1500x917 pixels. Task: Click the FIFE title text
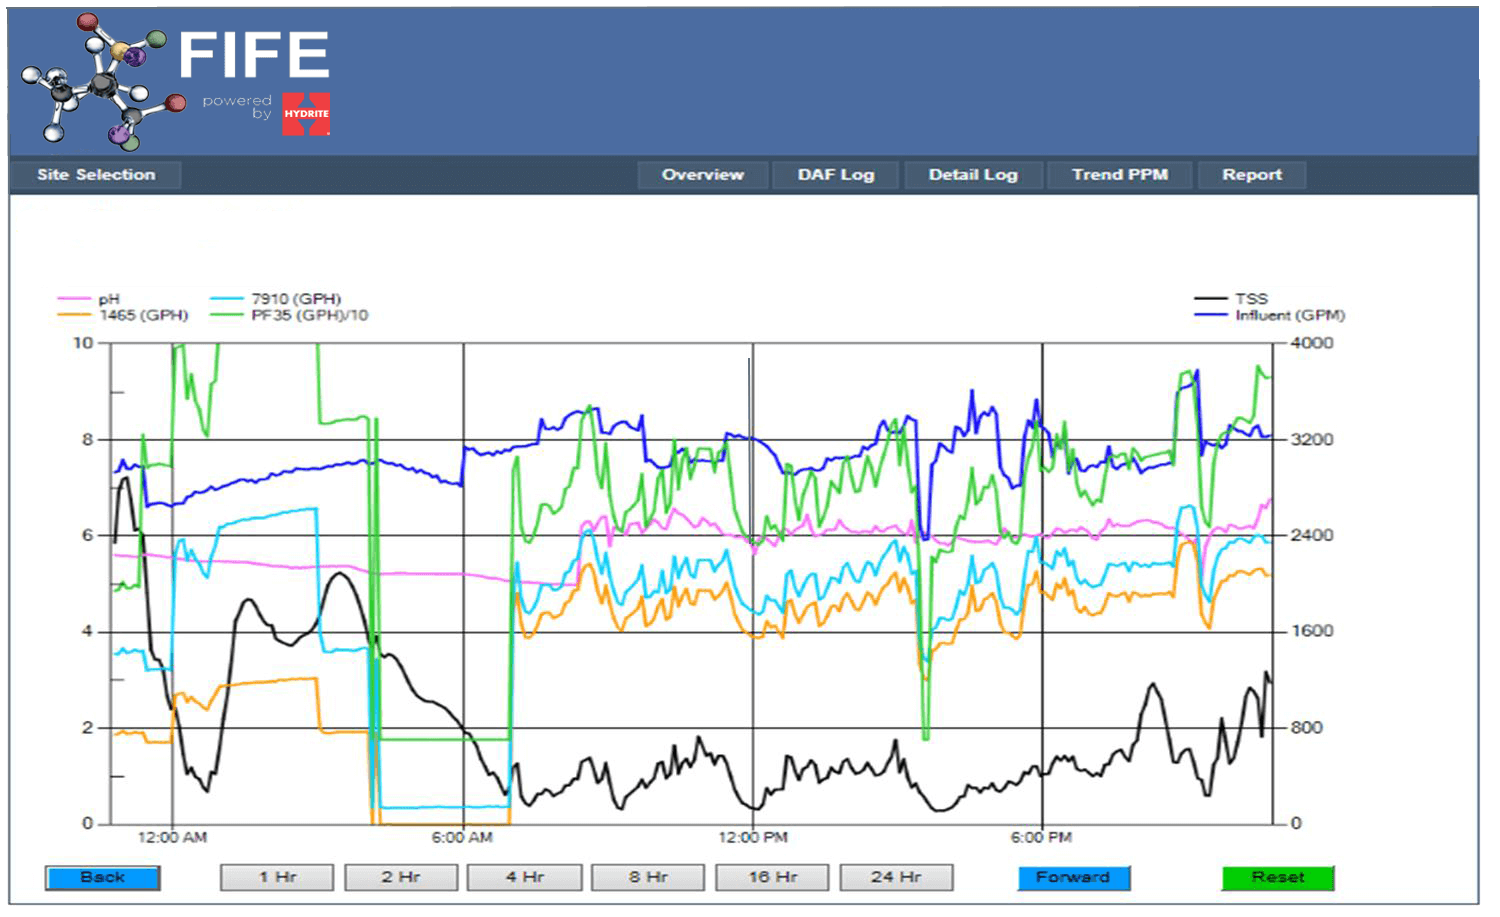tap(254, 55)
